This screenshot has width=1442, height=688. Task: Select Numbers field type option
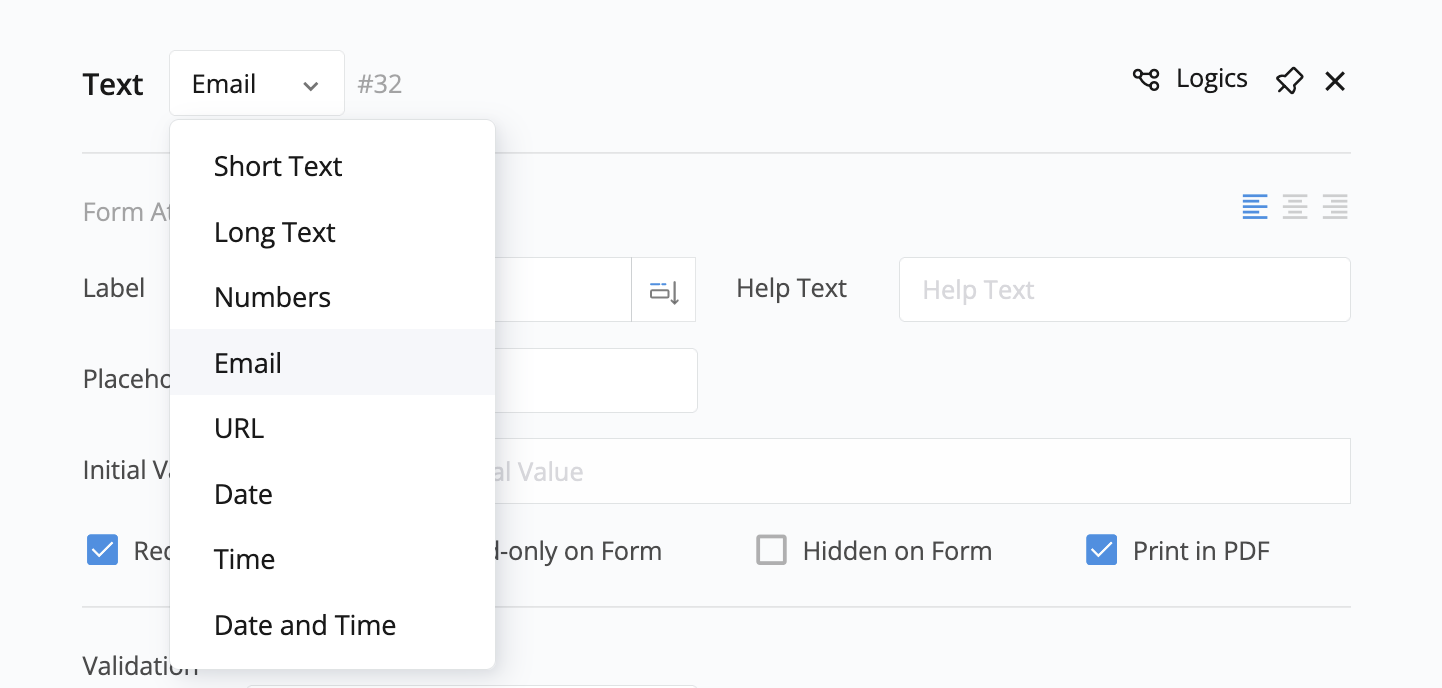click(x=272, y=297)
